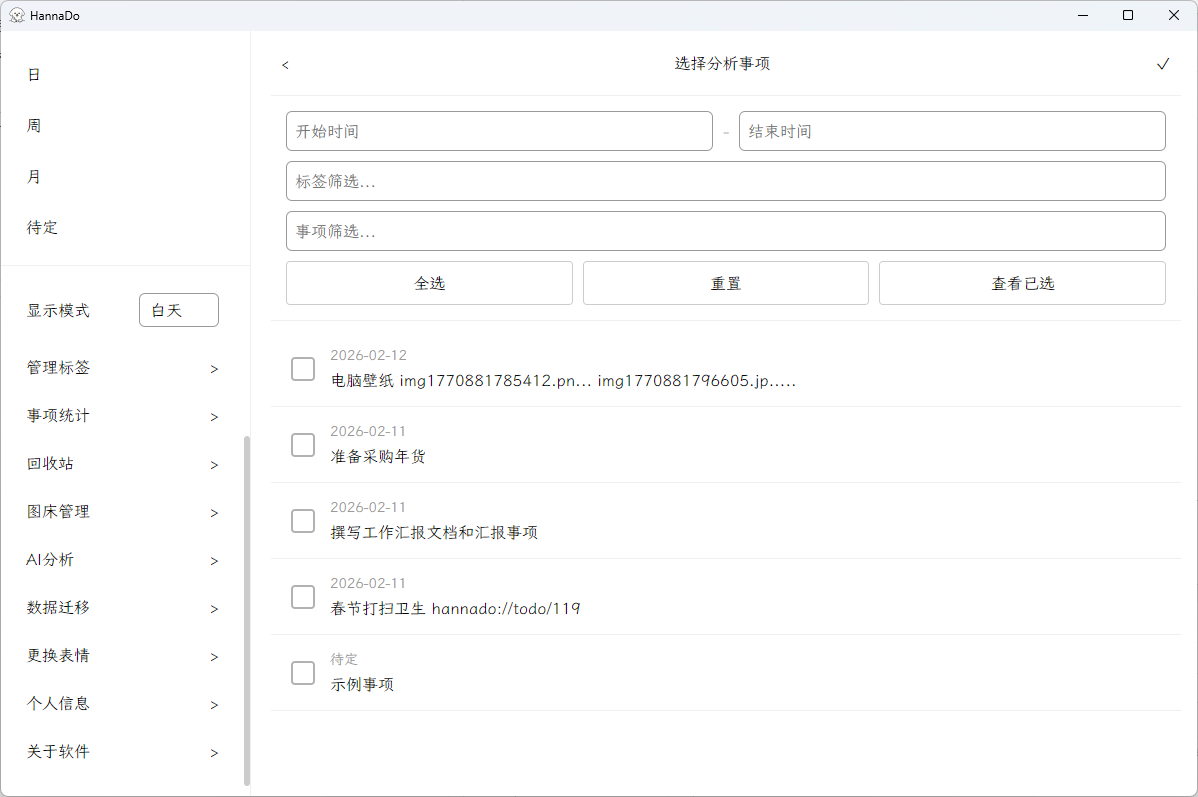The width and height of the screenshot is (1198, 797).
Task: Click the HannaDo app icon in title bar
Action: click(x=16, y=15)
